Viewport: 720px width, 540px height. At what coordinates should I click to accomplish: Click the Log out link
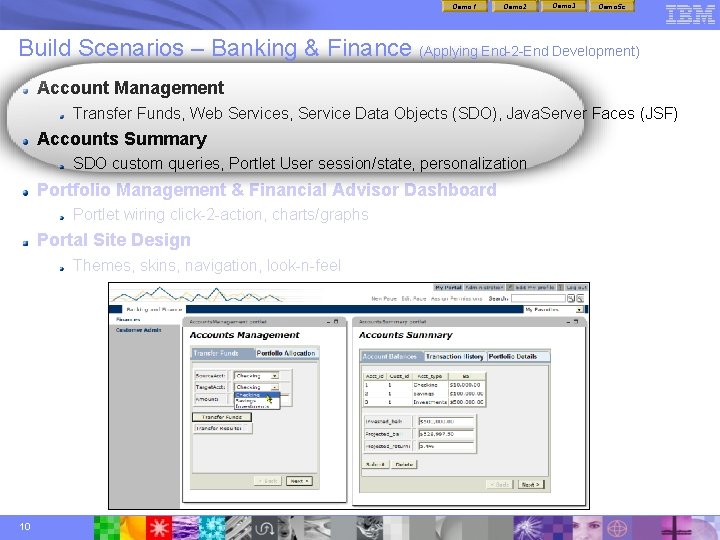(576, 287)
